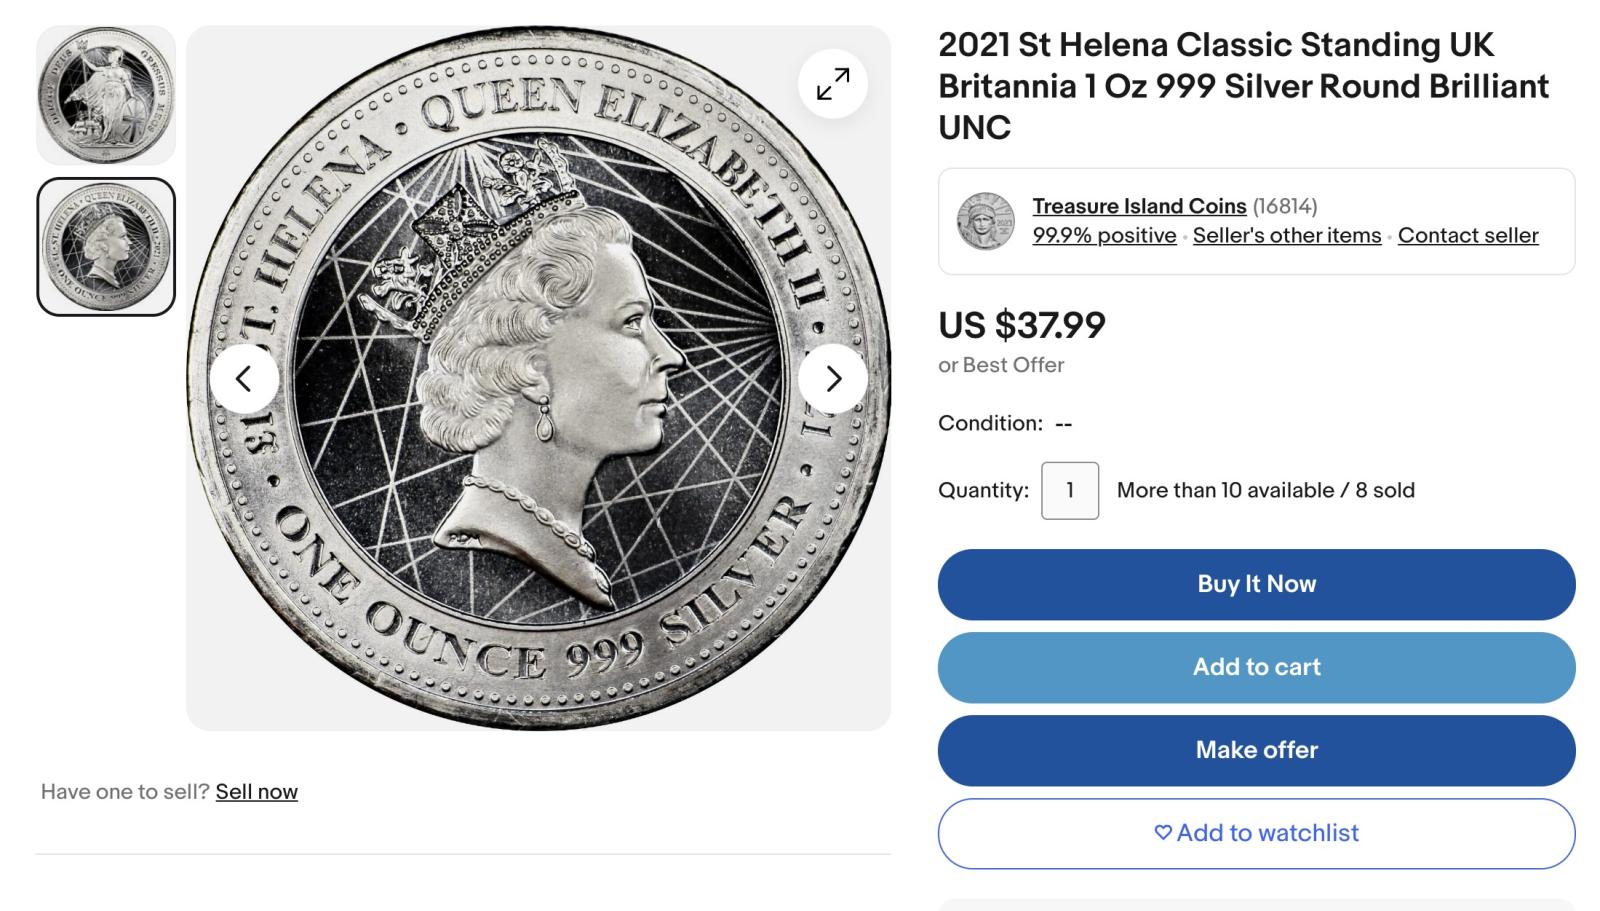
Task: Click the Quantity input box
Action: 1069,490
